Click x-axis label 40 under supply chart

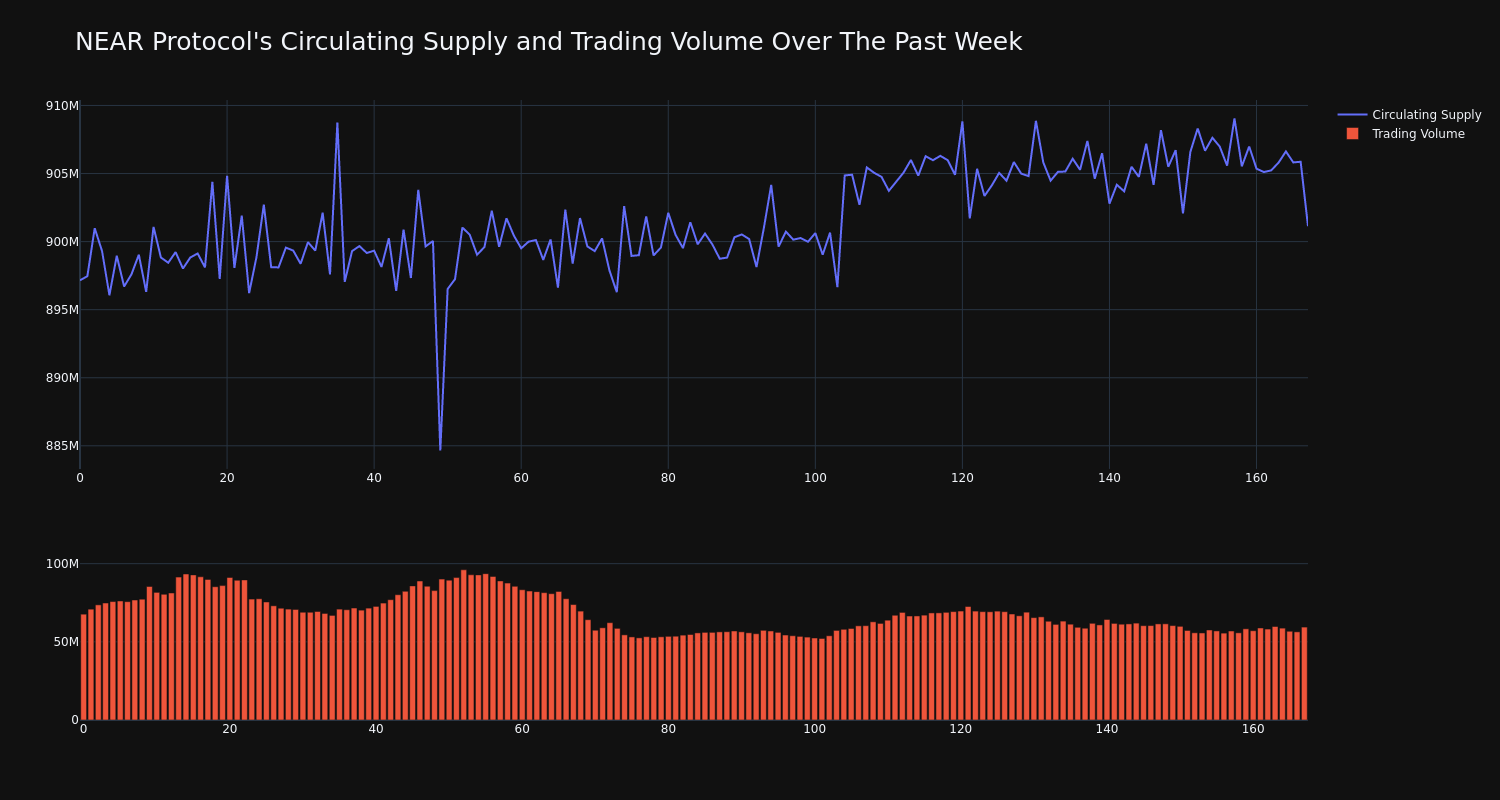tap(374, 478)
